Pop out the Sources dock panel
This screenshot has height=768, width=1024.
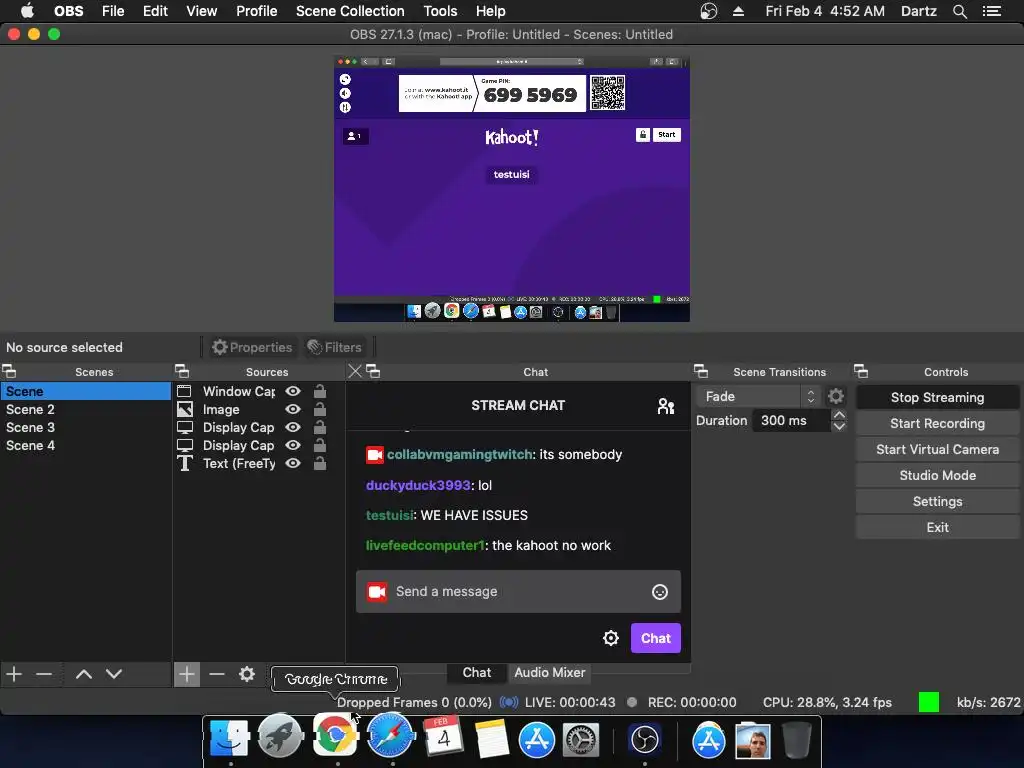click(x=182, y=372)
